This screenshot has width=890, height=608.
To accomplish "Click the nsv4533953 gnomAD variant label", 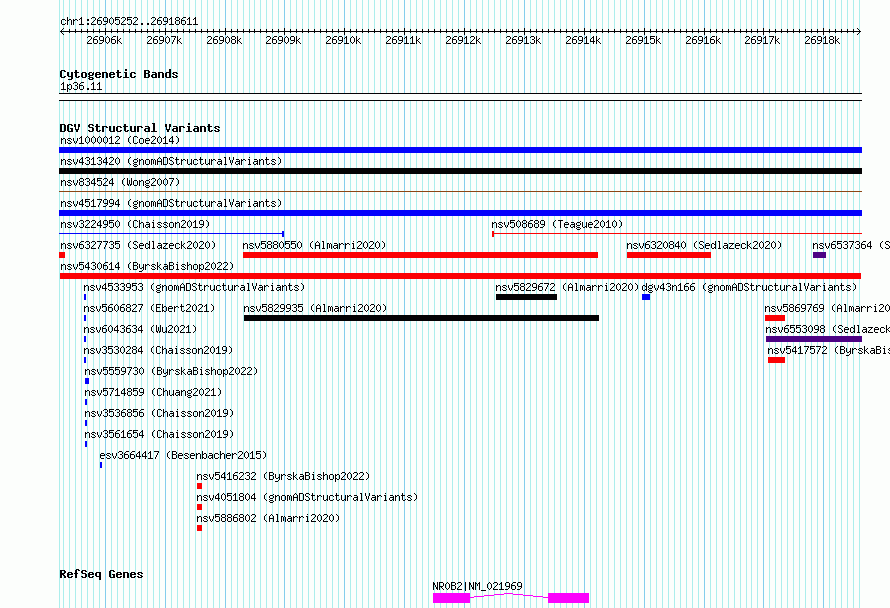I will coord(194,287).
